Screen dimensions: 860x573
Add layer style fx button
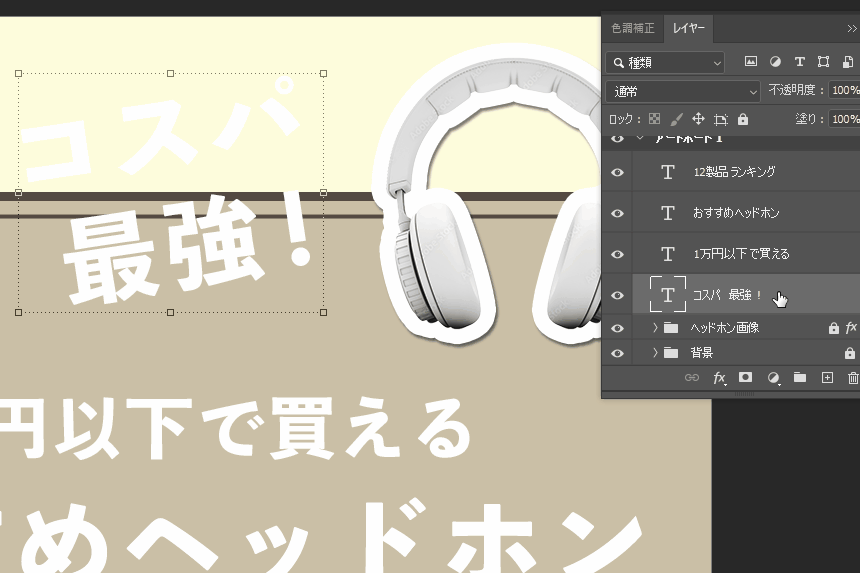click(x=719, y=378)
